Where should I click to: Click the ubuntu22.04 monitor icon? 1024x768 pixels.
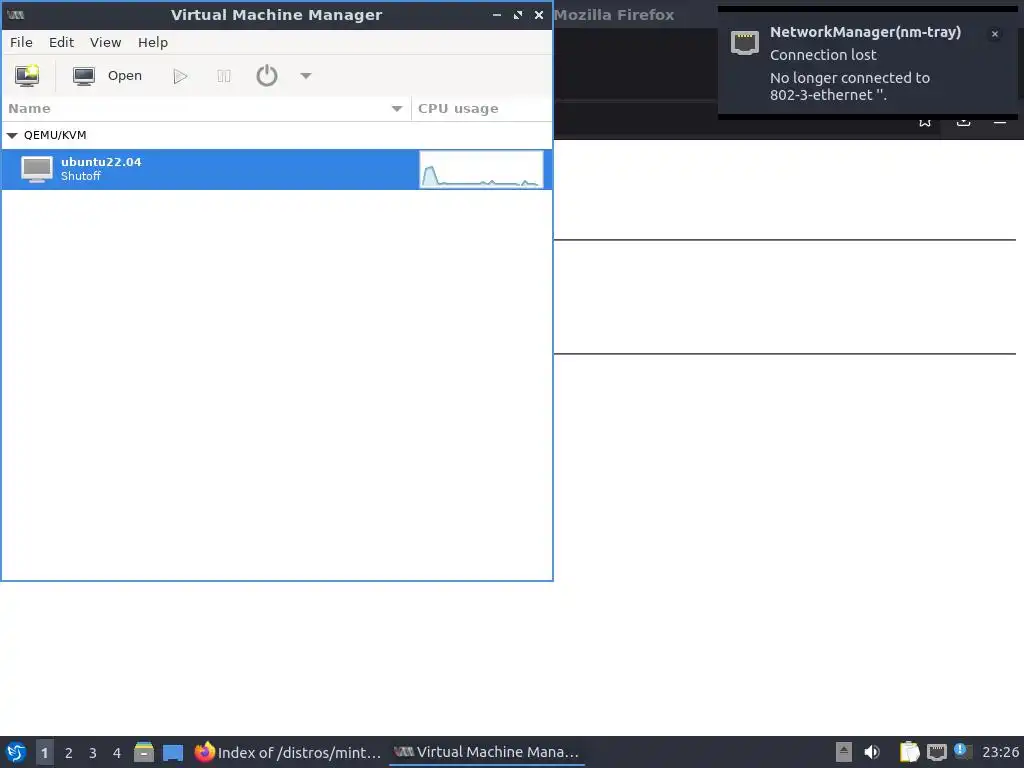coord(37,169)
